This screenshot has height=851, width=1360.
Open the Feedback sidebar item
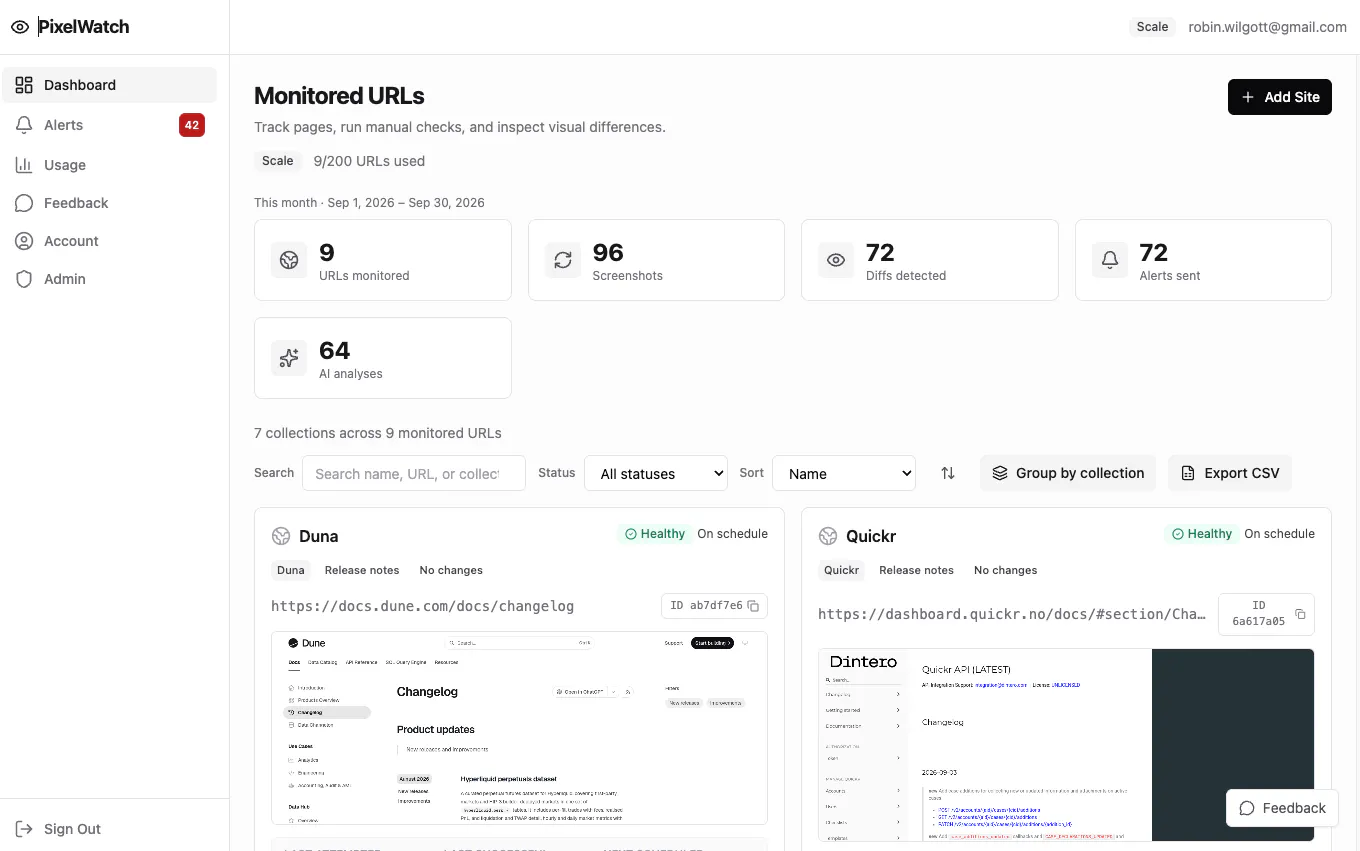click(x=109, y=203)
